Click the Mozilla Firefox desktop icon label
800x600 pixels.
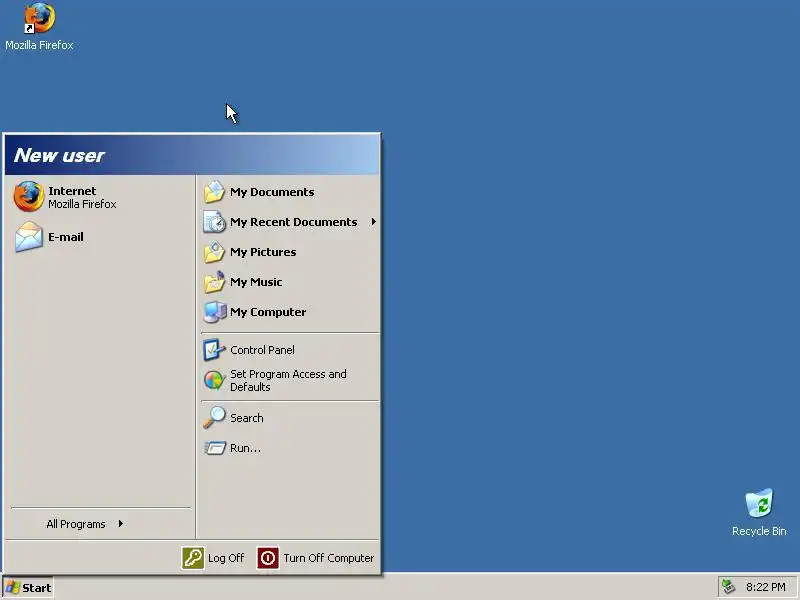point(39,45)
